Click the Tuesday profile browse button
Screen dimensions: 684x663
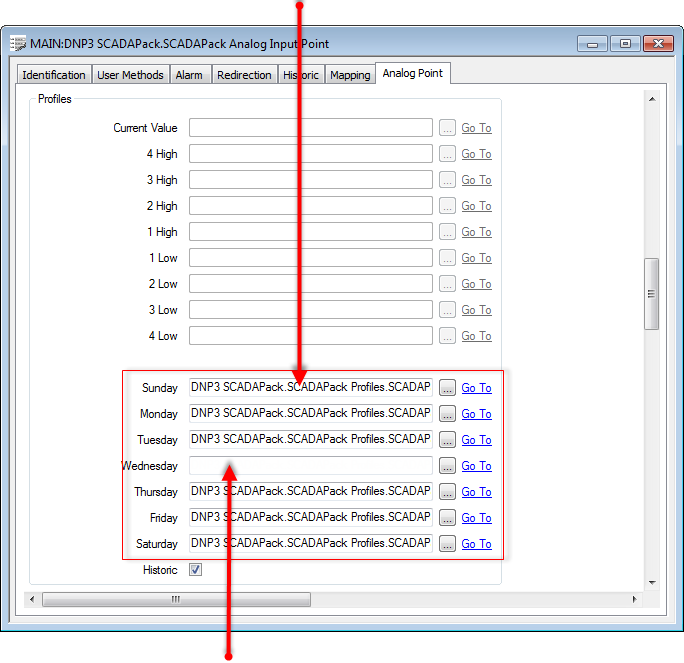447,440
